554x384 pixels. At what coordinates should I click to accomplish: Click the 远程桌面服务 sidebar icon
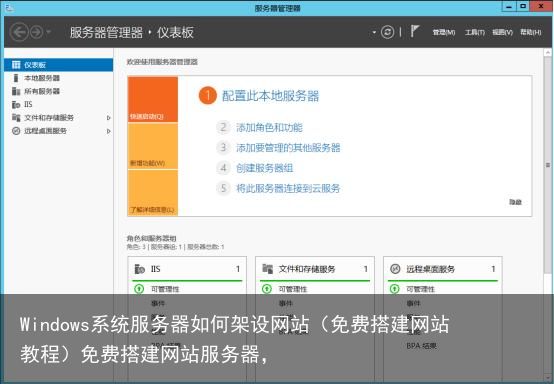(x=16, y=131)
